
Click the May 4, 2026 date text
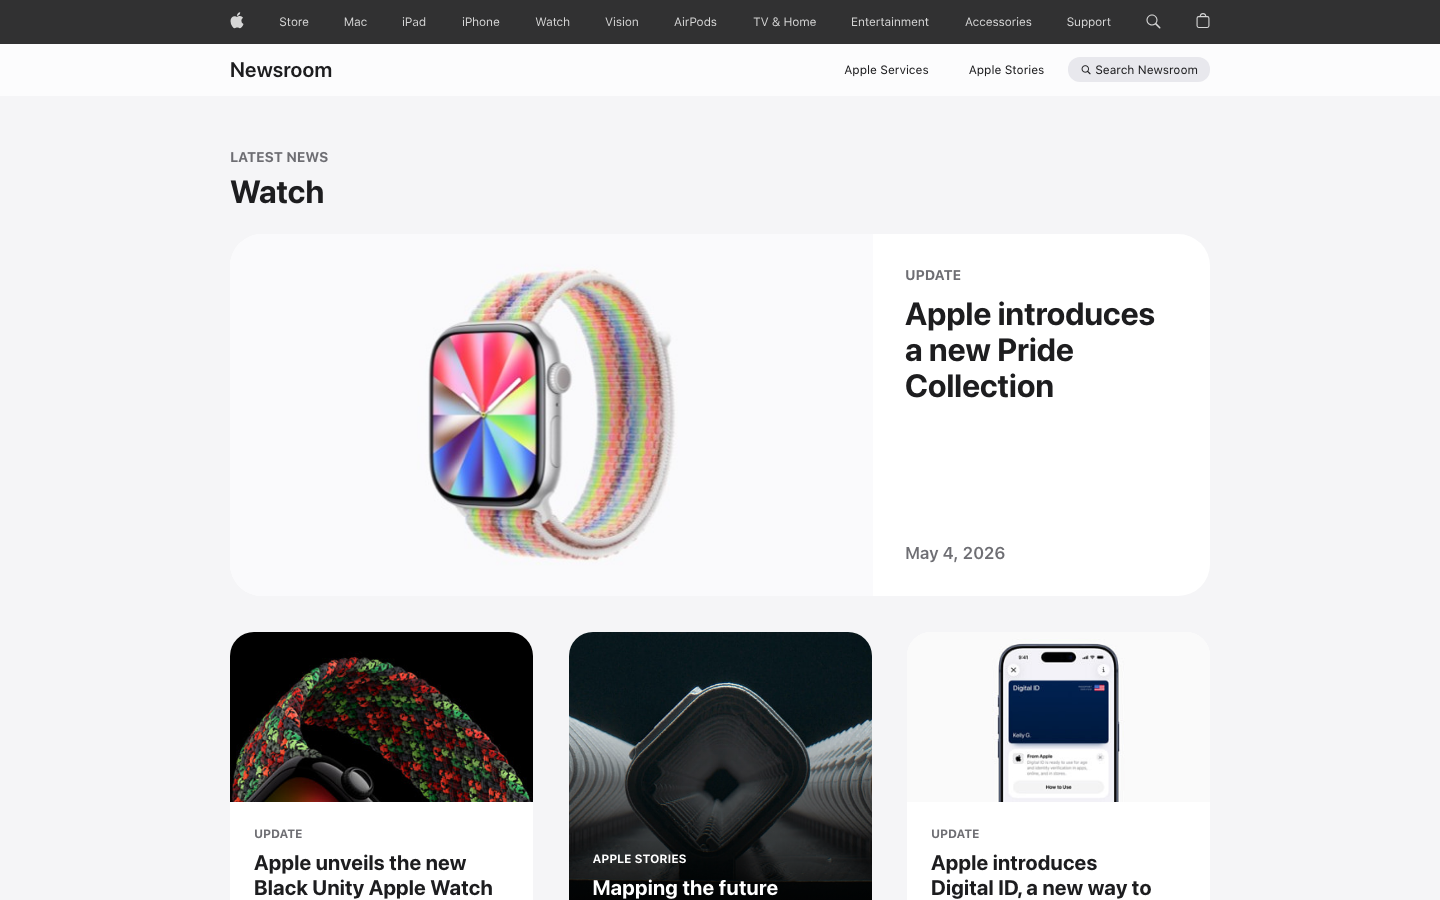click(955, 553)
